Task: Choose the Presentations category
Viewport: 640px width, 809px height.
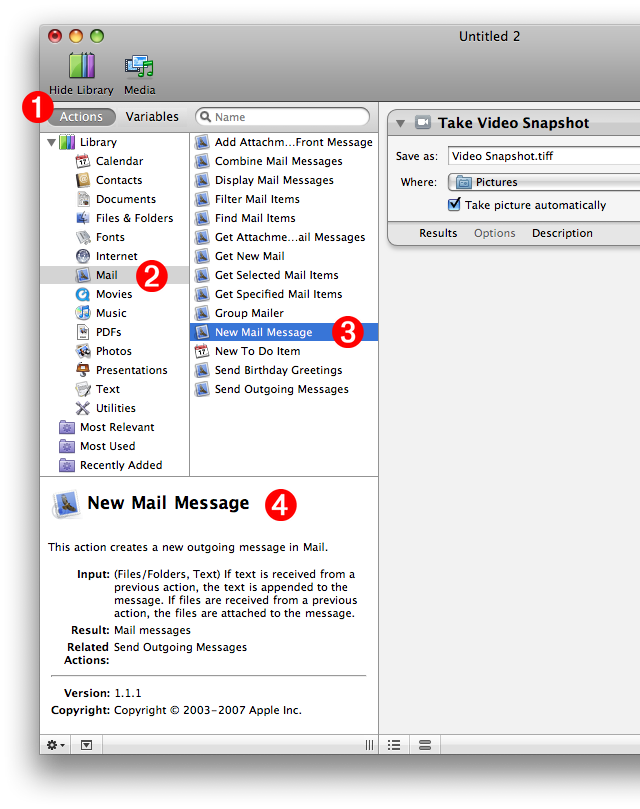Action: pyautogui.click(x=121, y=370)
